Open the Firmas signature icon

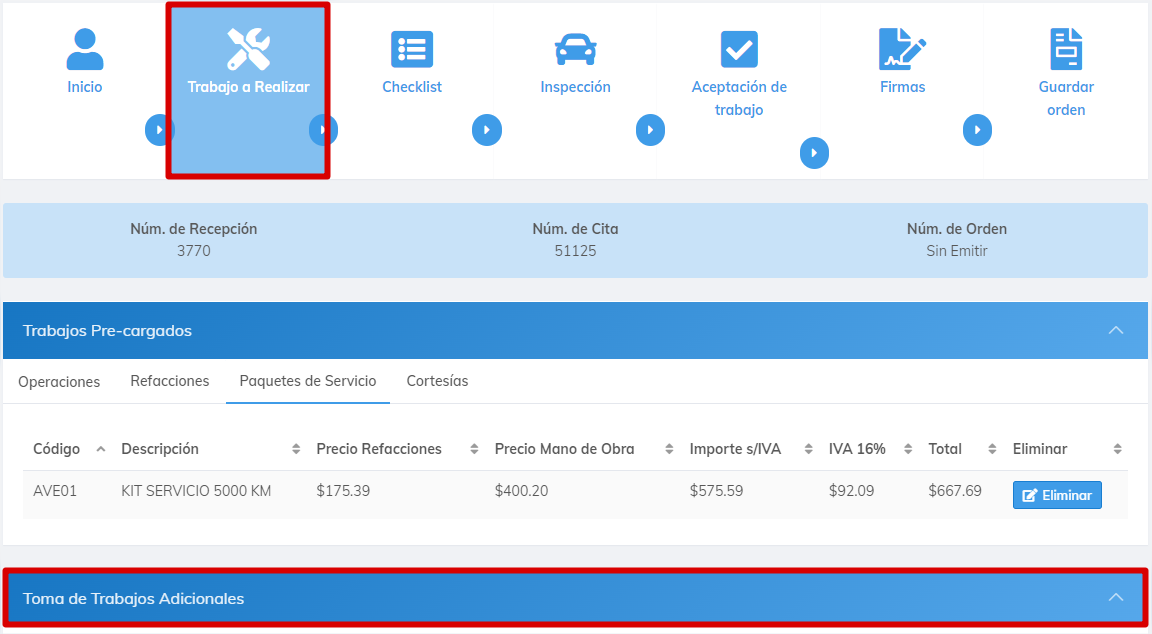(x=902, y=49)
